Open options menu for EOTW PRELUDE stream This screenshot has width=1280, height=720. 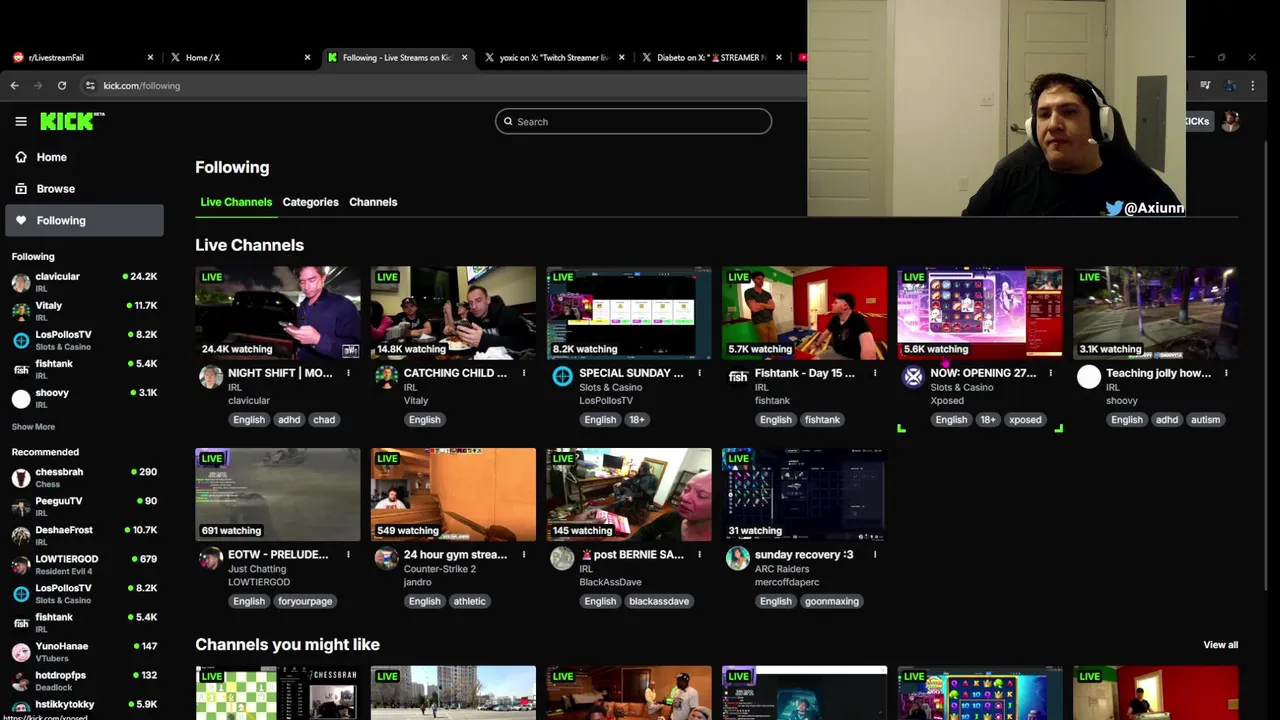pyautogui.click(x=348, y=554)
